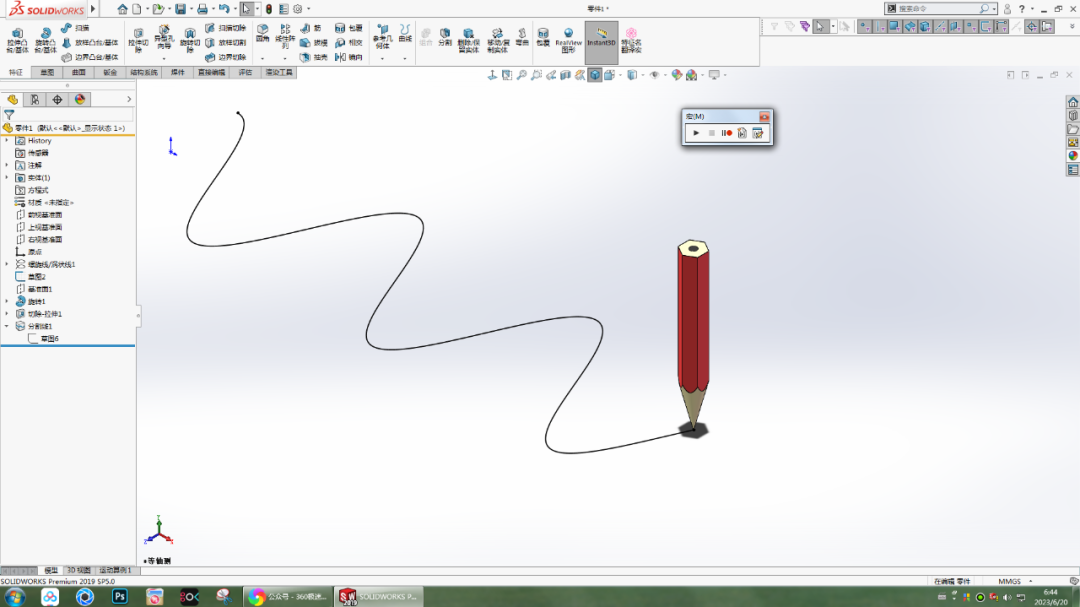
Task: Expand the History folder in the feature tree
Action: click(x=6, y=140)
